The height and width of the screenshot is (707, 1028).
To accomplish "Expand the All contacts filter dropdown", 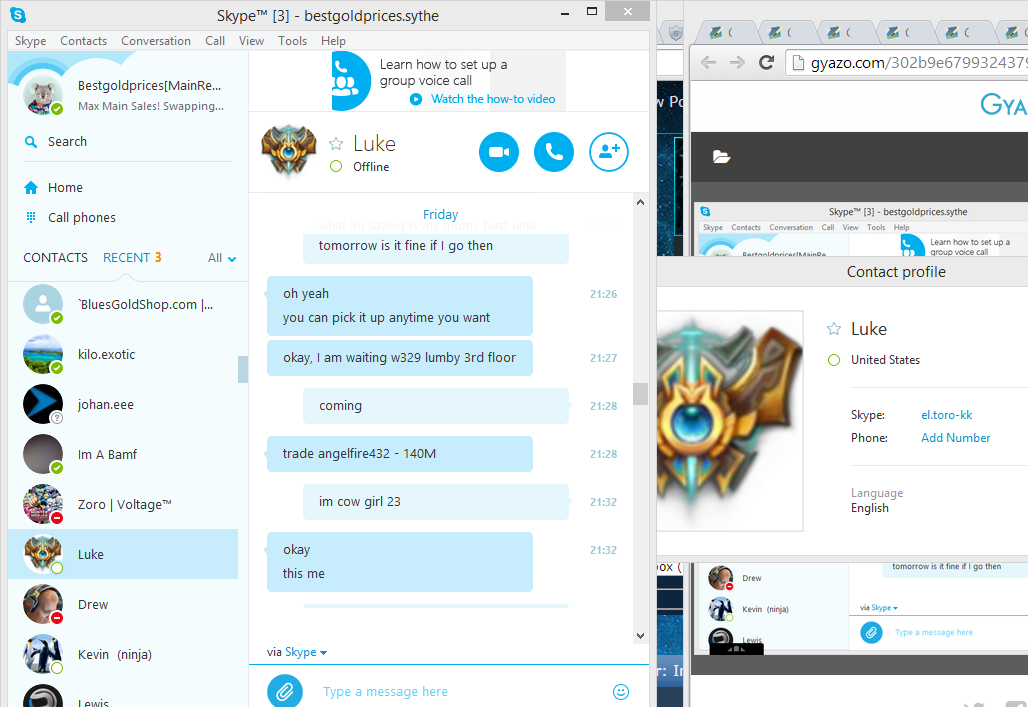I will (x=222, y=258).
